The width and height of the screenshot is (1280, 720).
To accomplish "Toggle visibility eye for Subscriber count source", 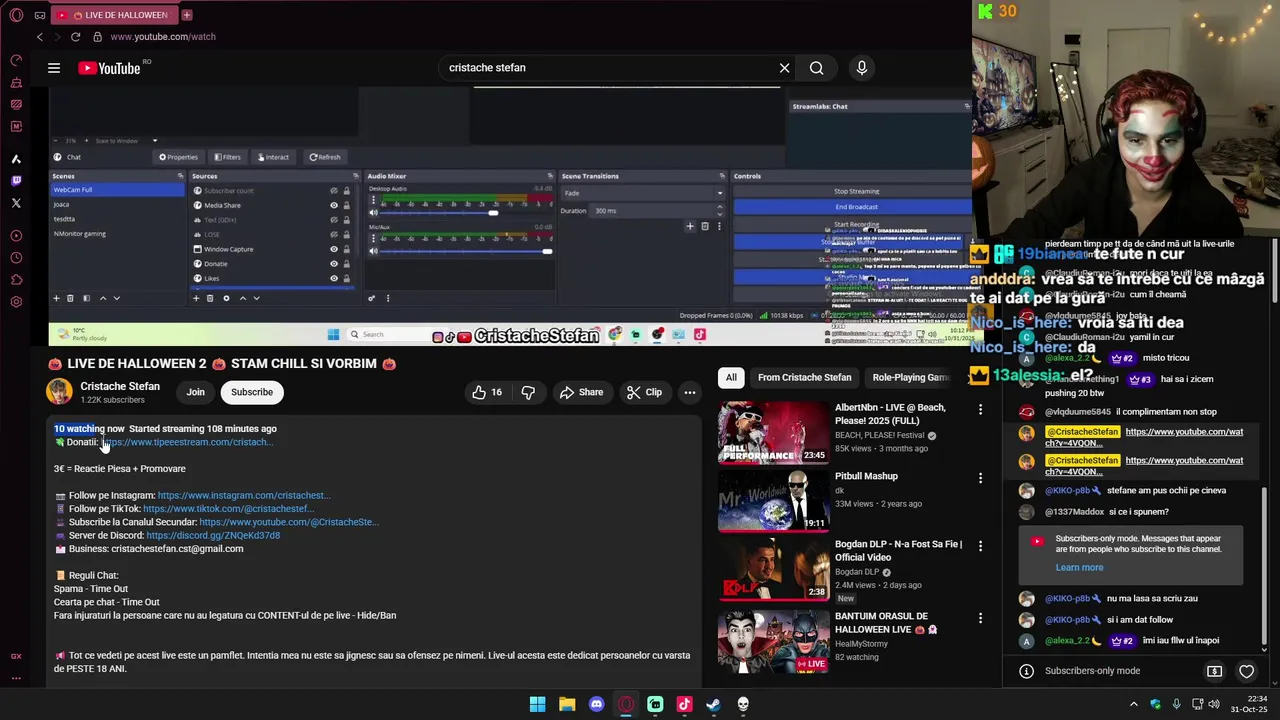I will pyautogui.click(x=334, y=191).
